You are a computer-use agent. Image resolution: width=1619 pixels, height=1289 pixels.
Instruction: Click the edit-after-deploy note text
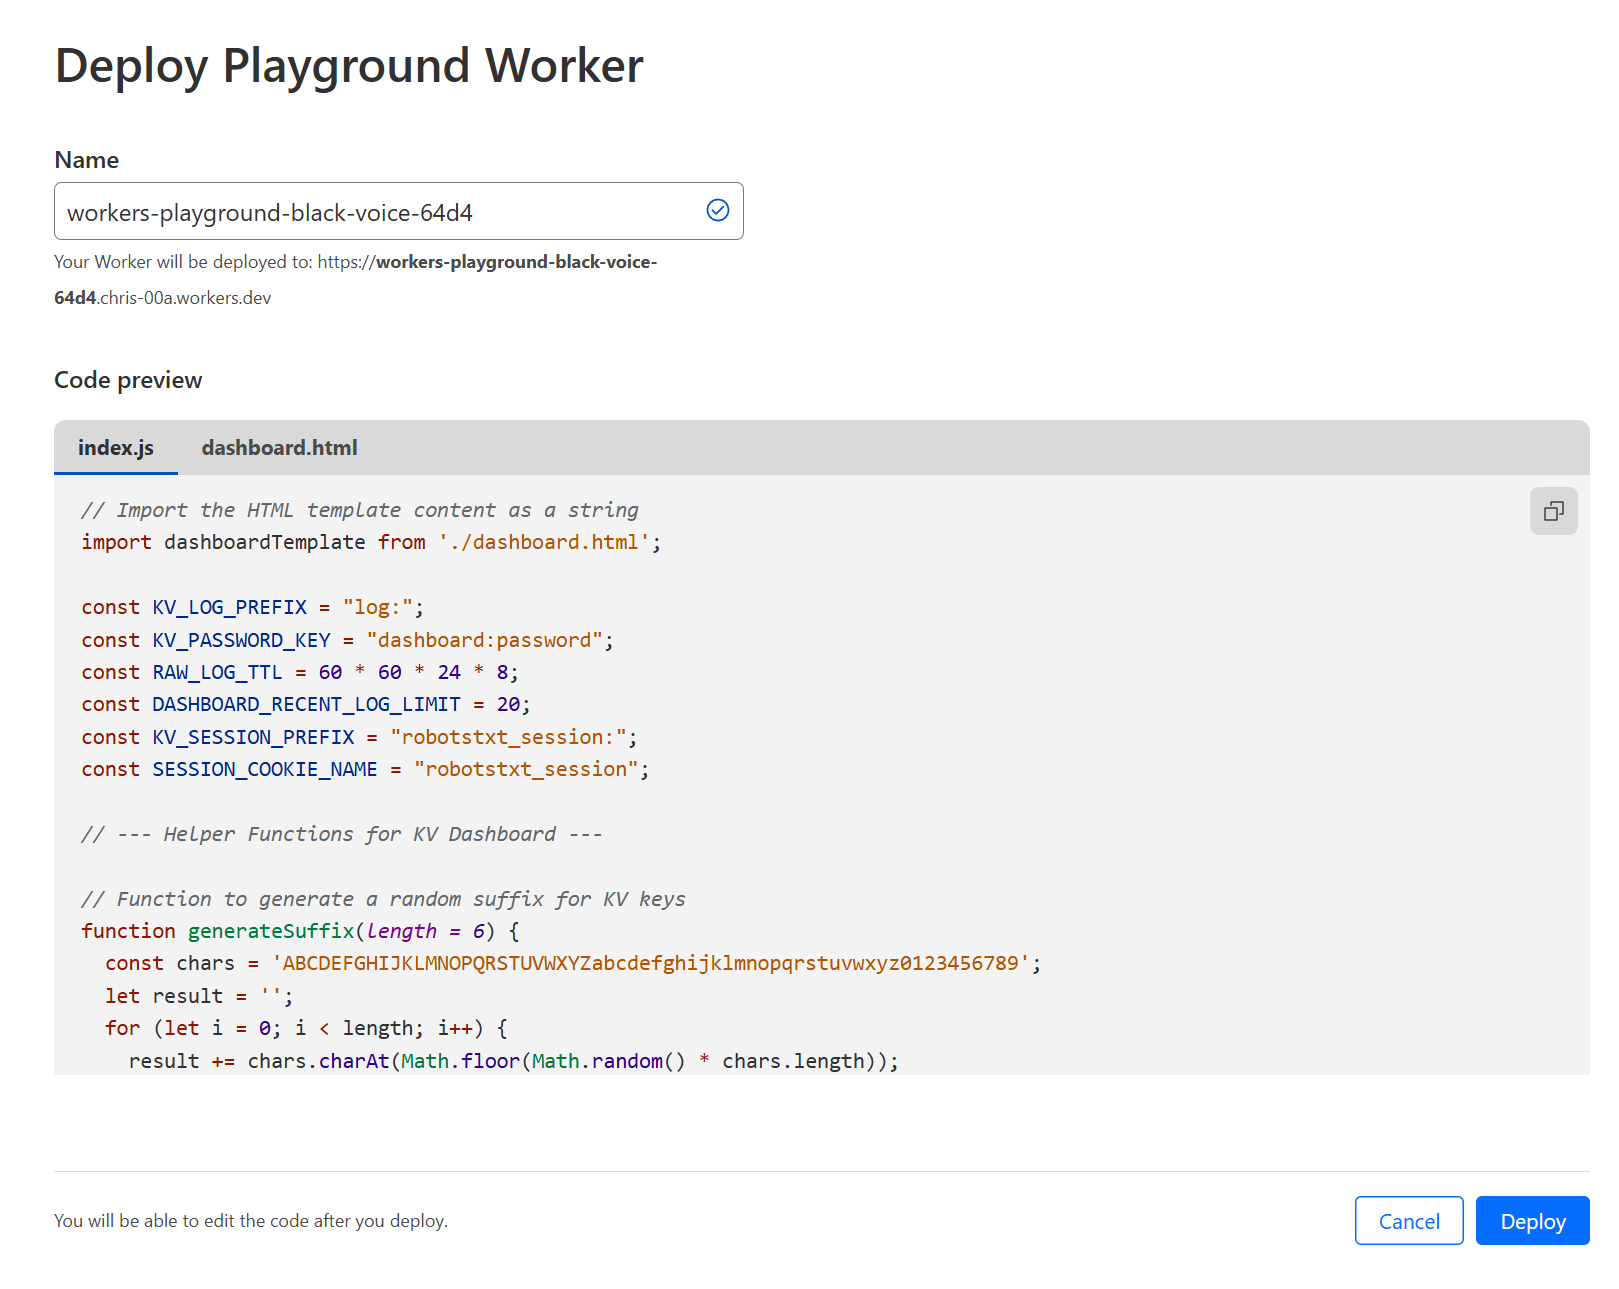click(251, 1221)
